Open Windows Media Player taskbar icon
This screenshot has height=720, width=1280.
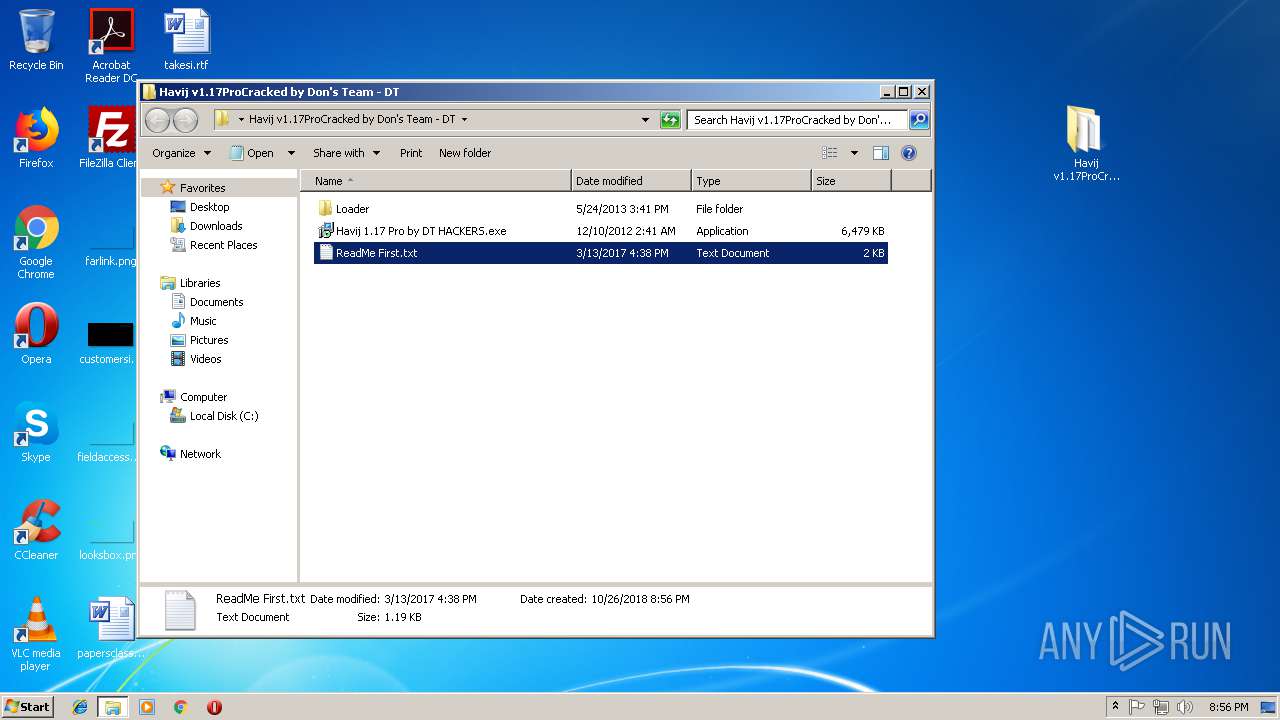pyautogui.click(x=147, y=707)
